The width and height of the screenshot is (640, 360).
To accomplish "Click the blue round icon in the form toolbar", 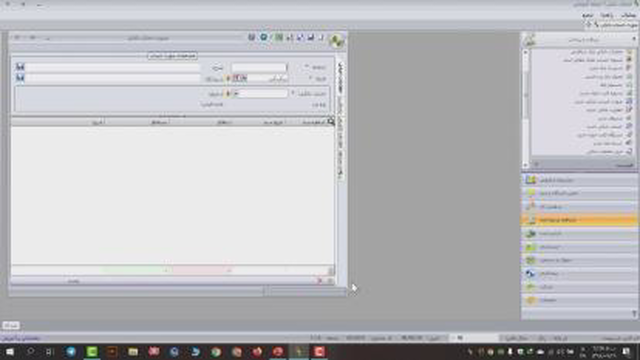I will point(264,37).
